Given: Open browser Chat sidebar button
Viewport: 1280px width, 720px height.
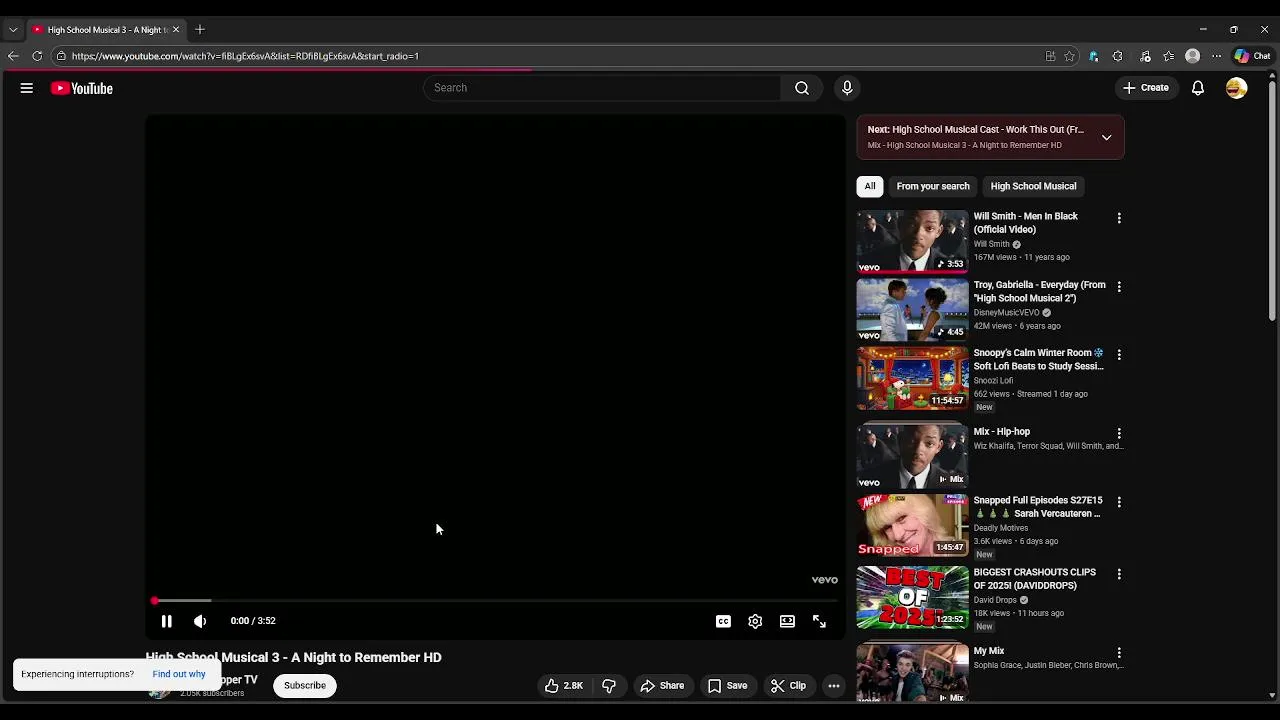Looking at the screenshot, I should (x=1252, y=56).
